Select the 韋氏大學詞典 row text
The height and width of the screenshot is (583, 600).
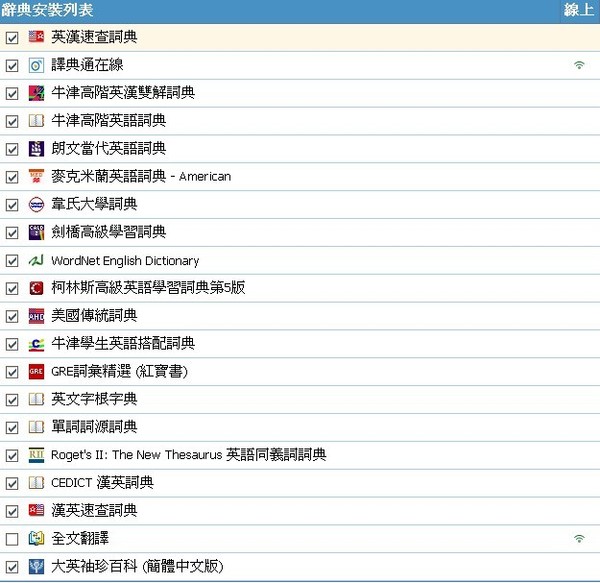[x=94, y=204]
